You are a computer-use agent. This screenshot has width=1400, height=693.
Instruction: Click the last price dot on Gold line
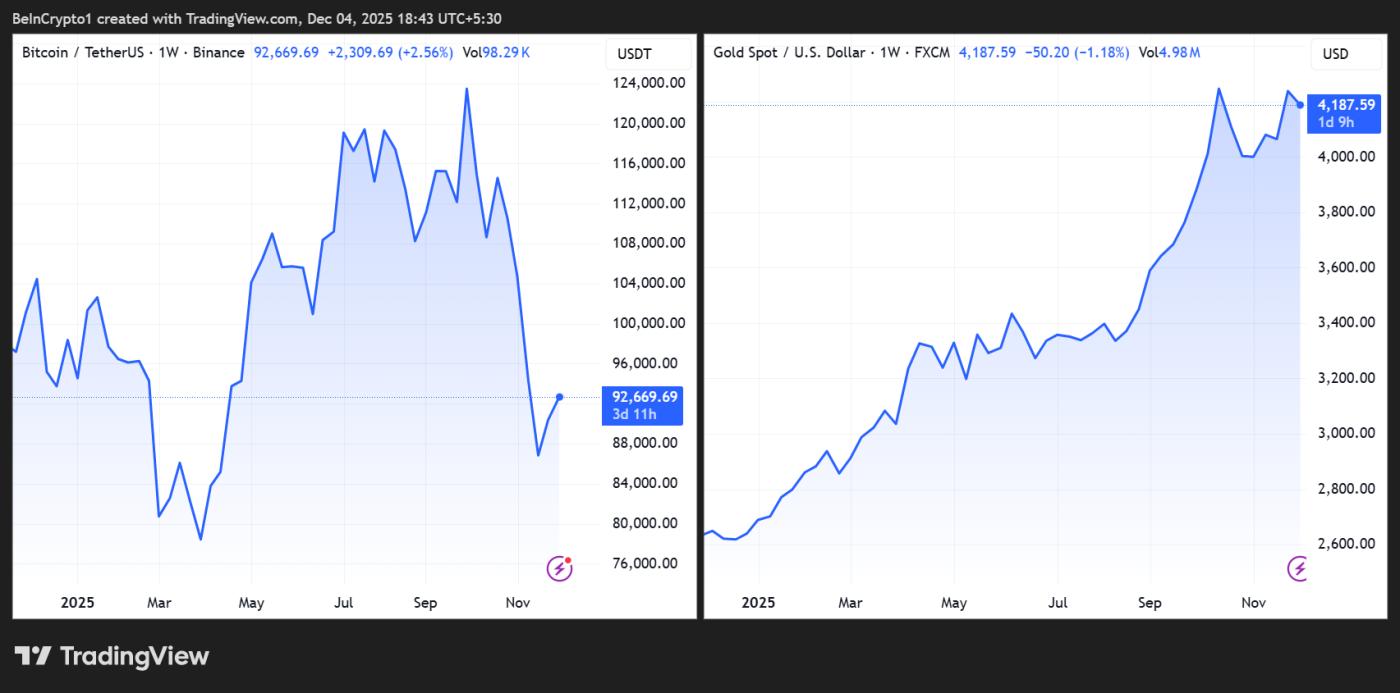click(x=1300, y=105)
